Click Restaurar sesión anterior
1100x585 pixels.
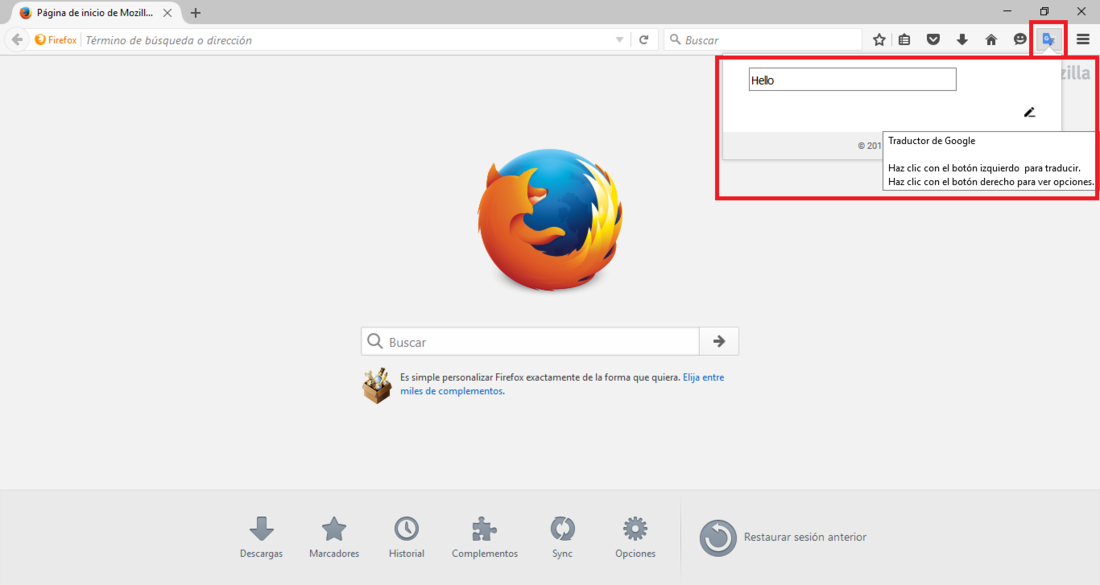[x=783, y=537]
